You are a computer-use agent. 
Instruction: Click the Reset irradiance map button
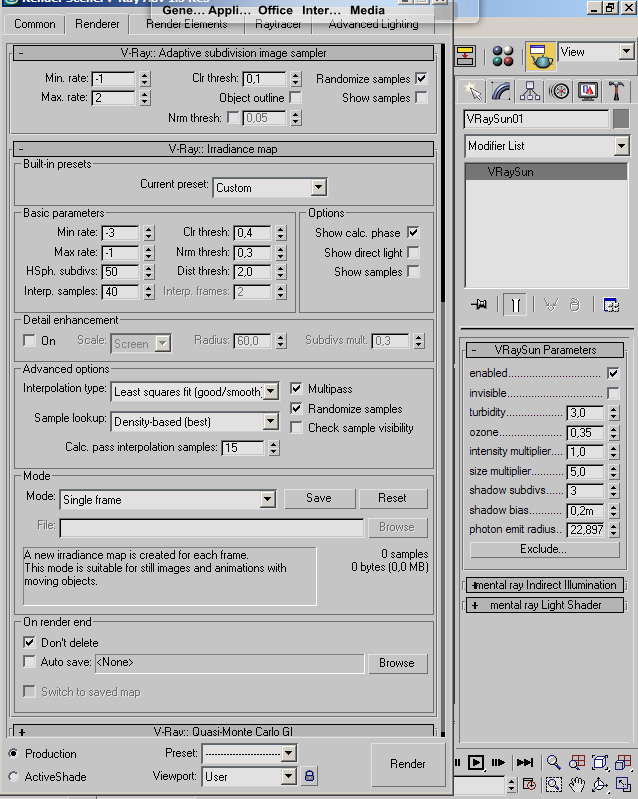click(392, 498)
